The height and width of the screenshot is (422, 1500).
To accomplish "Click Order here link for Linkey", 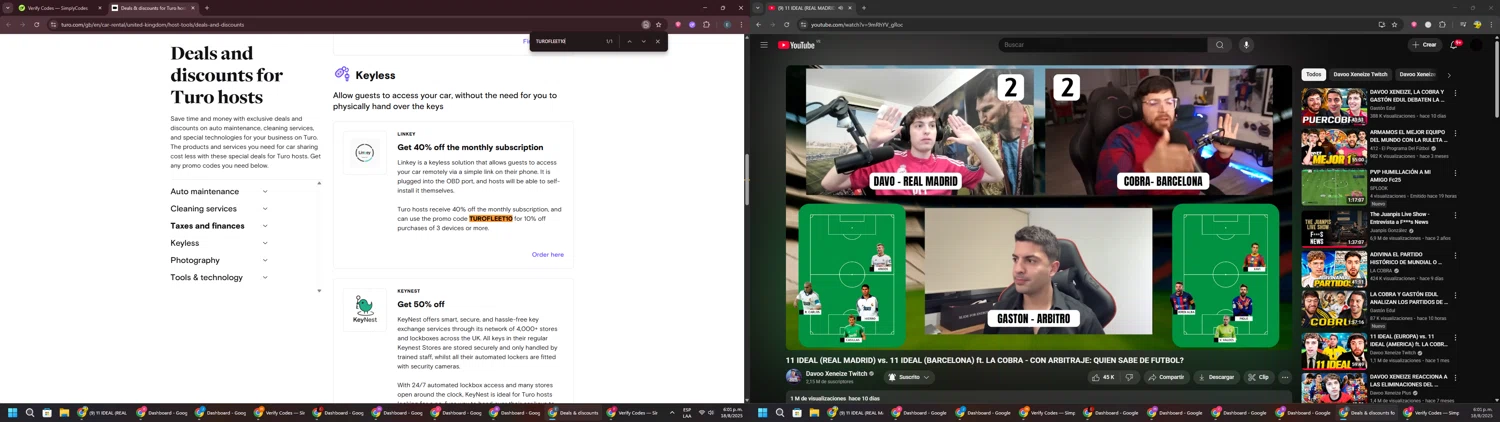I will (548, 255).
